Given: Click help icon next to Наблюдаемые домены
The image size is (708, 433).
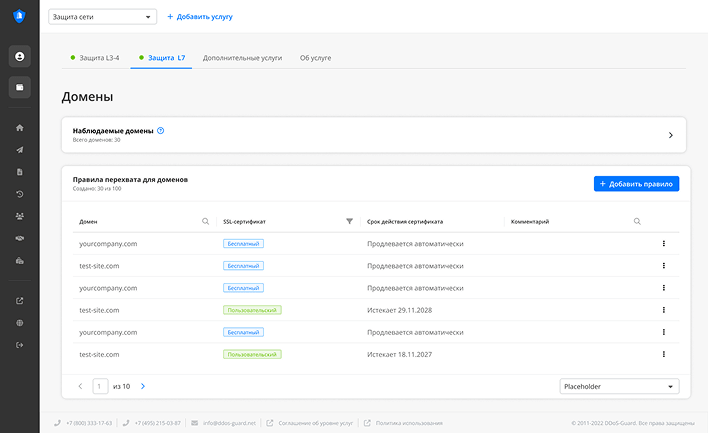Looking at the screenshot, I should click(x=161, y=131).
